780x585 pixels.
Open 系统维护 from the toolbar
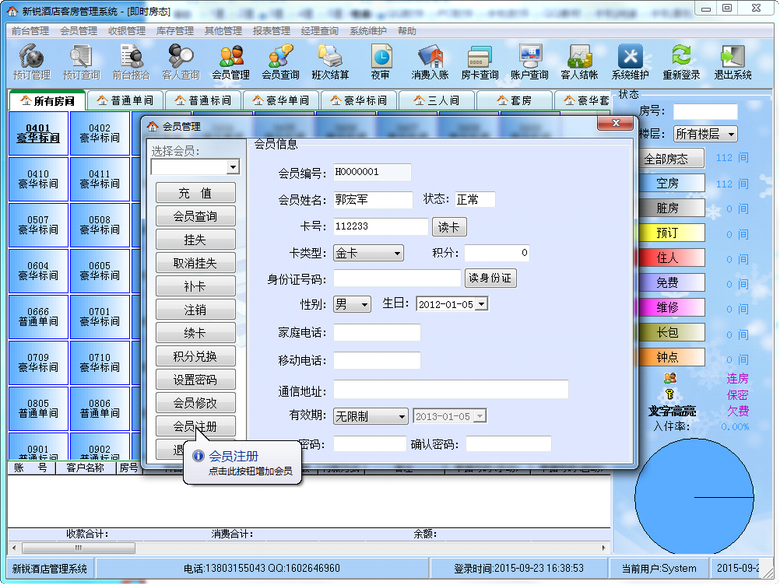630,62
